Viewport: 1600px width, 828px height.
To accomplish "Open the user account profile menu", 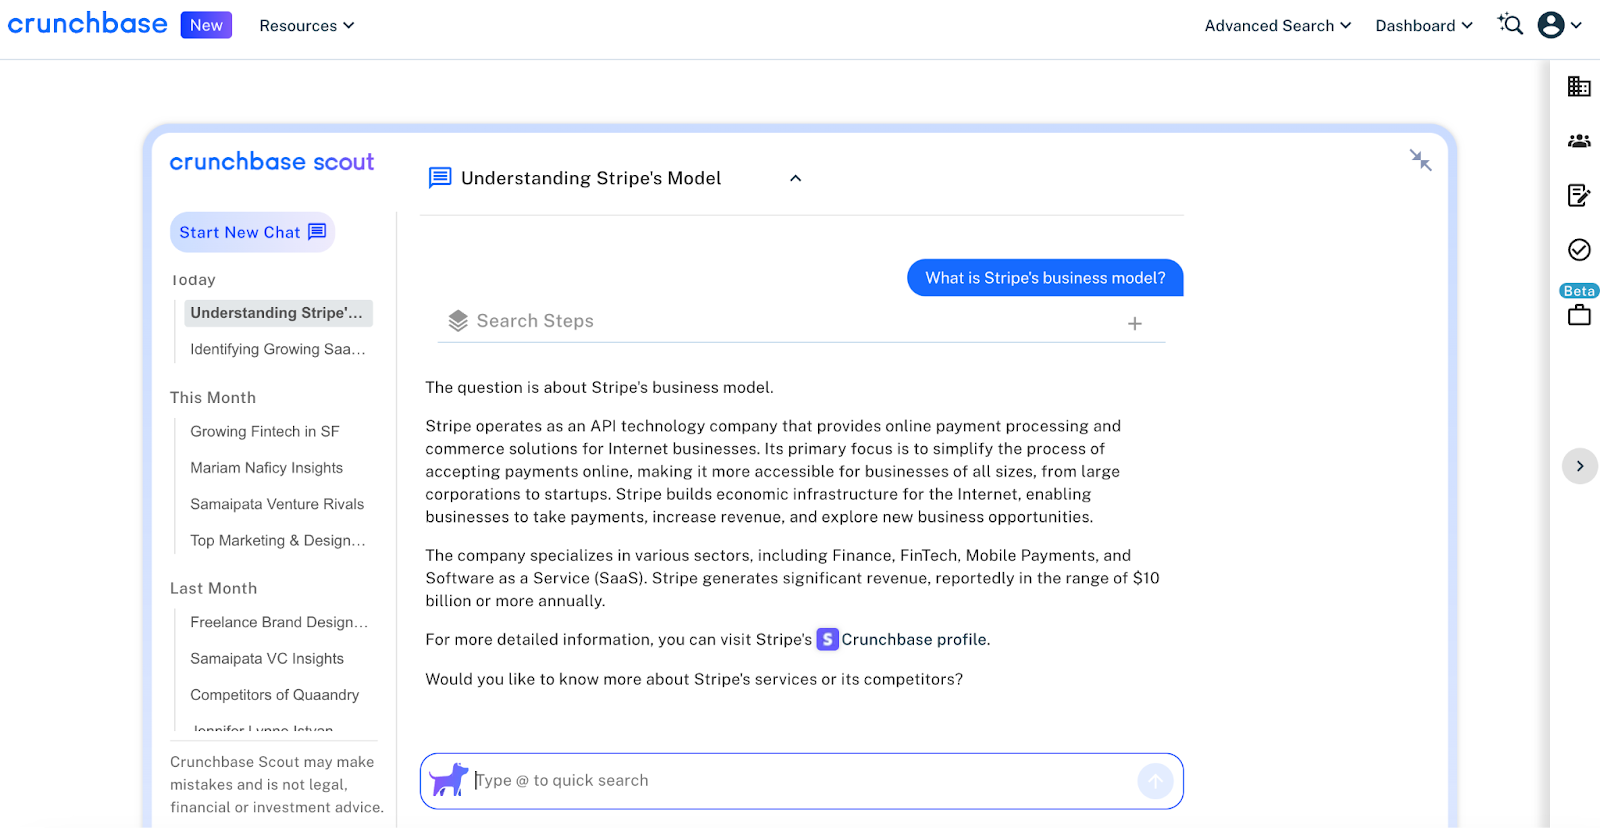I will [x=1559, y=25].
